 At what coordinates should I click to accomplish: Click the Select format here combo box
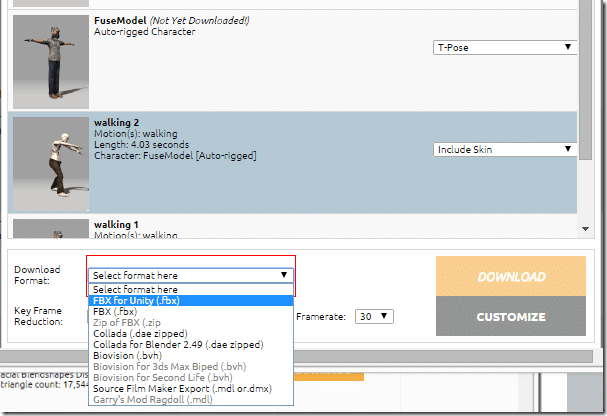pos(190,275)
